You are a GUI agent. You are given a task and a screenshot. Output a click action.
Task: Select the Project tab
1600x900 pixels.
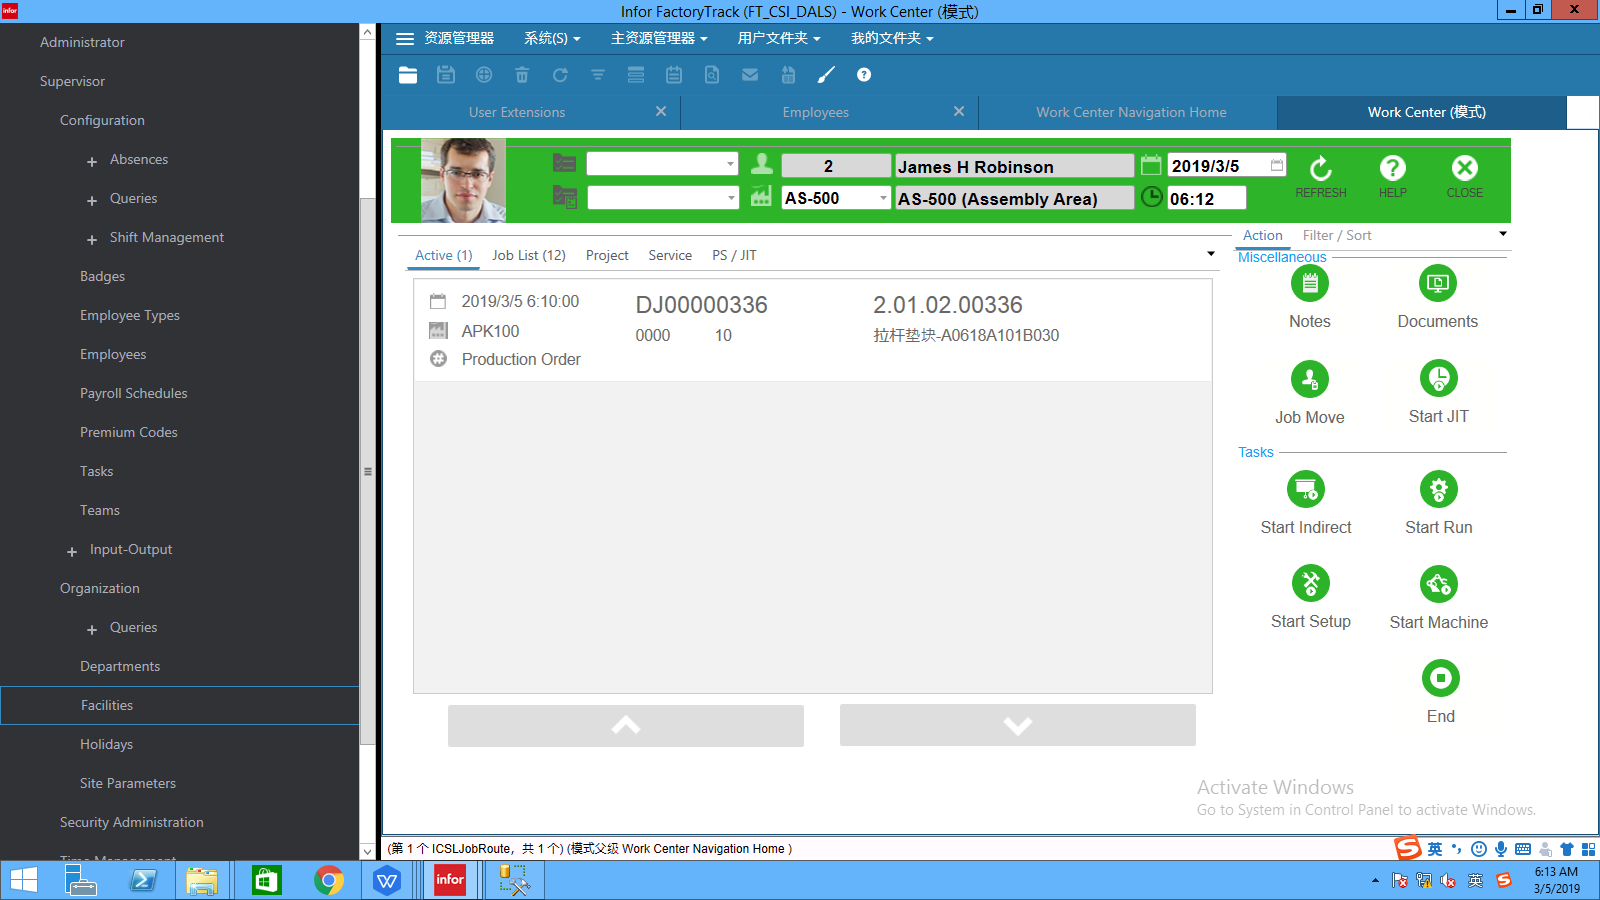tap(607, 255)
